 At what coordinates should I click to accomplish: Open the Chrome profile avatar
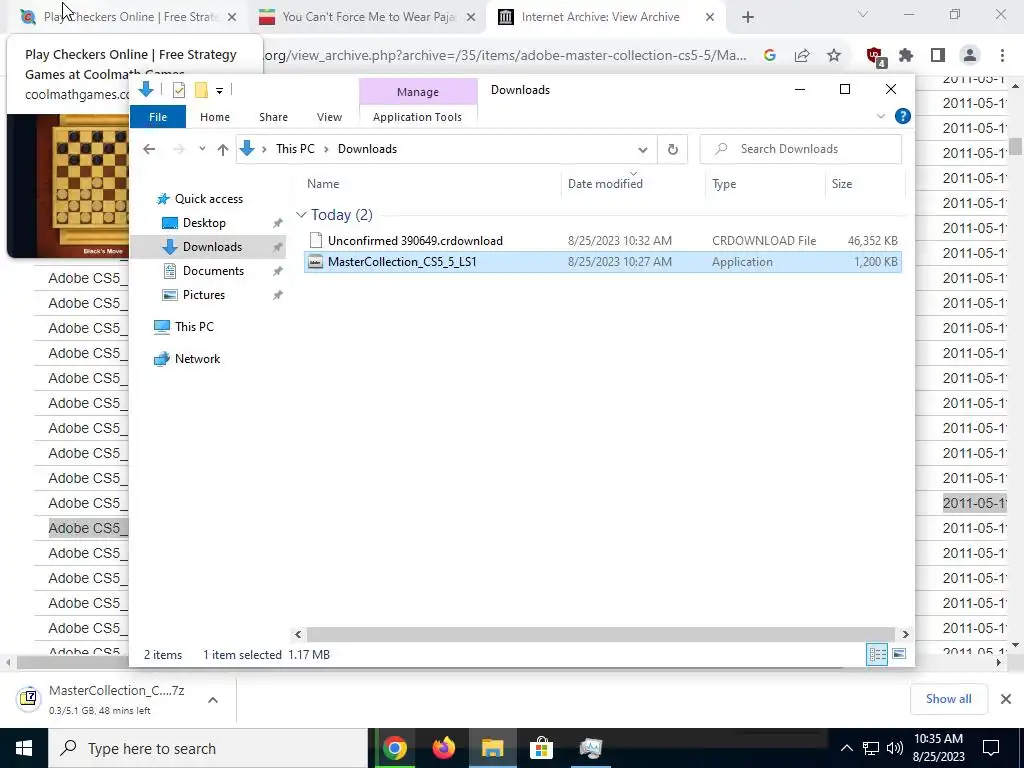[970, 56]
